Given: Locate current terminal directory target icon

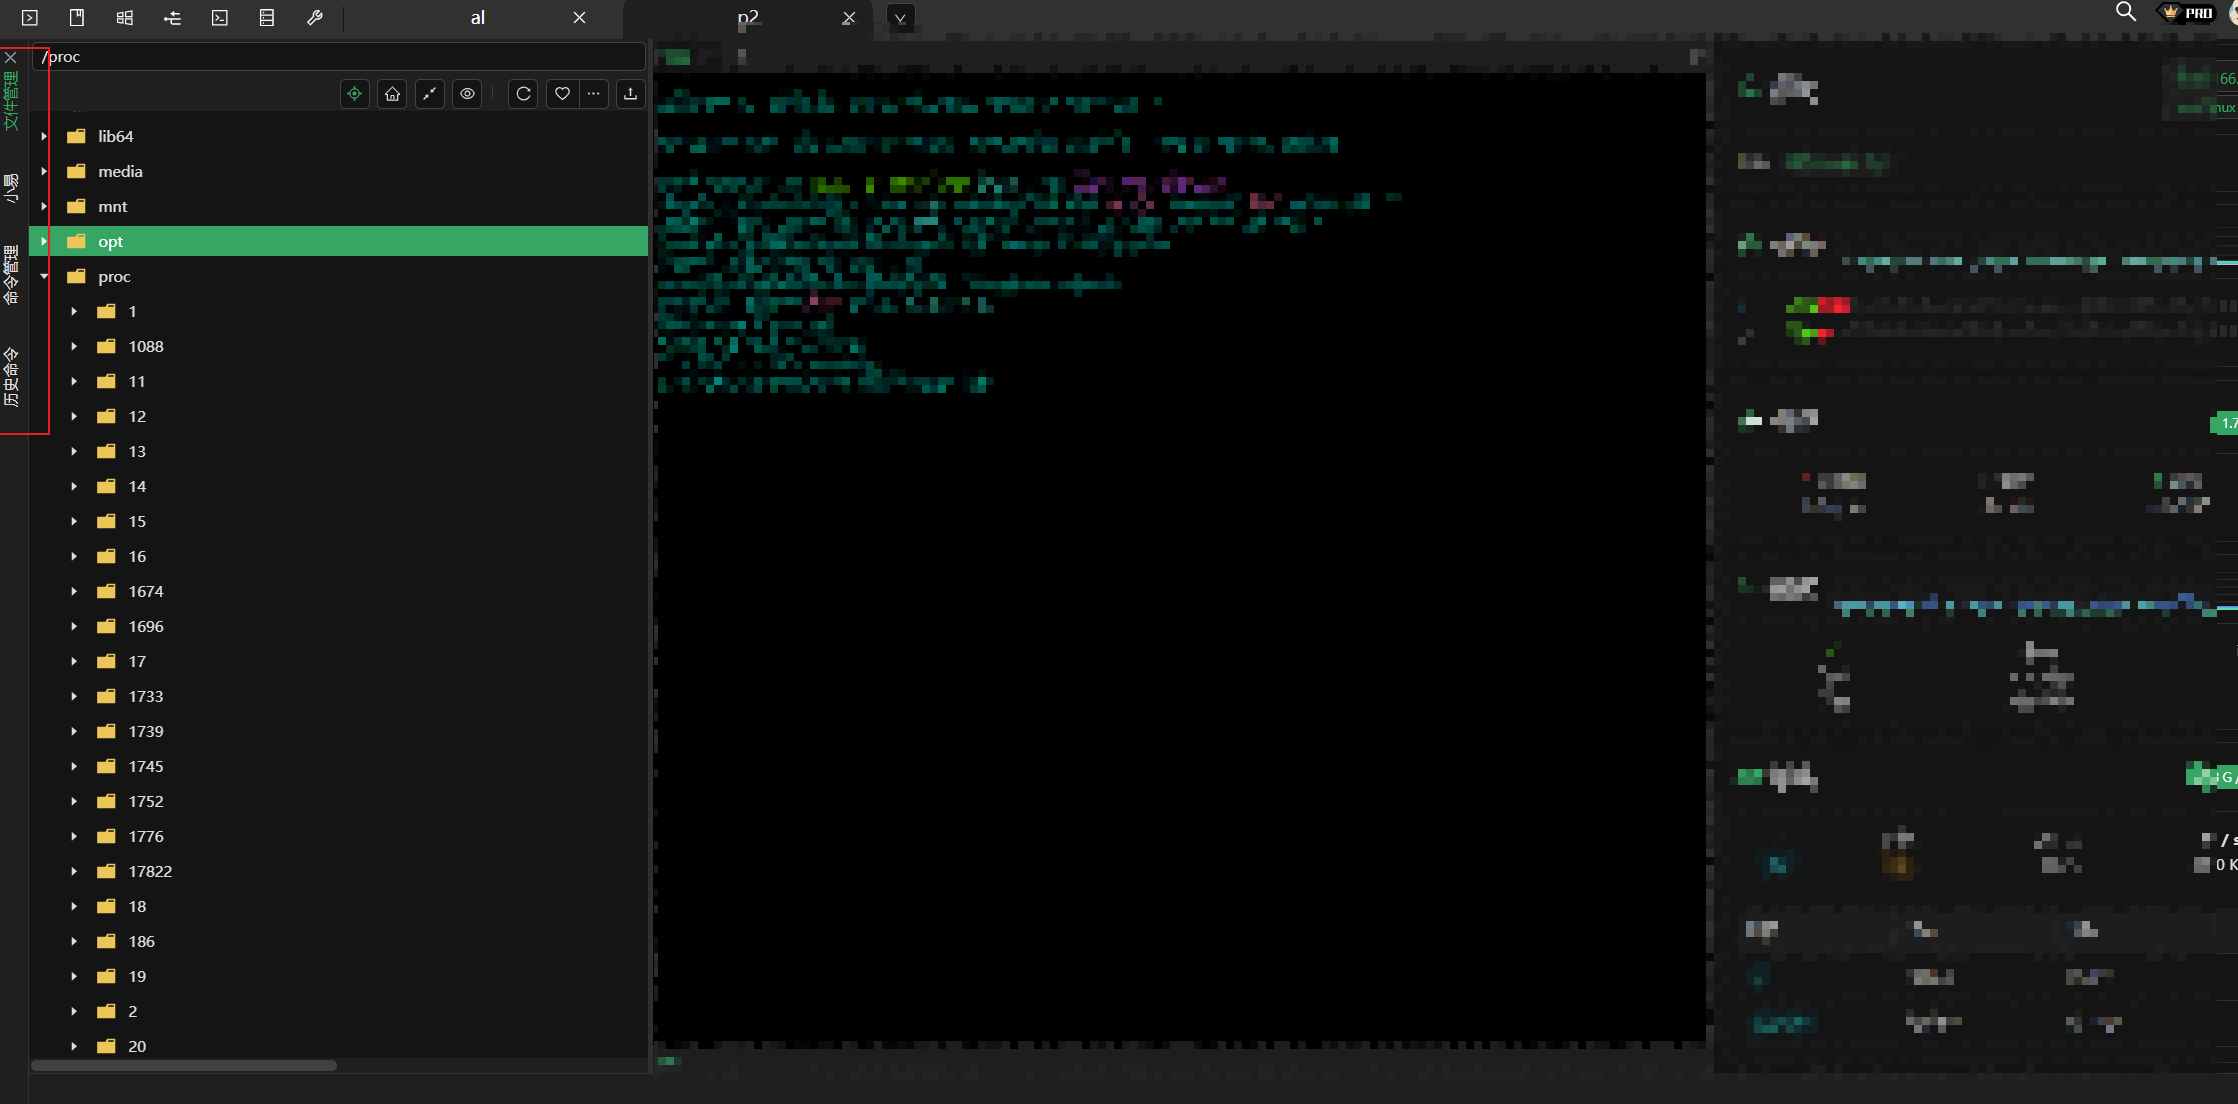Looking at the screenshot, I should (x=355, y=94).
